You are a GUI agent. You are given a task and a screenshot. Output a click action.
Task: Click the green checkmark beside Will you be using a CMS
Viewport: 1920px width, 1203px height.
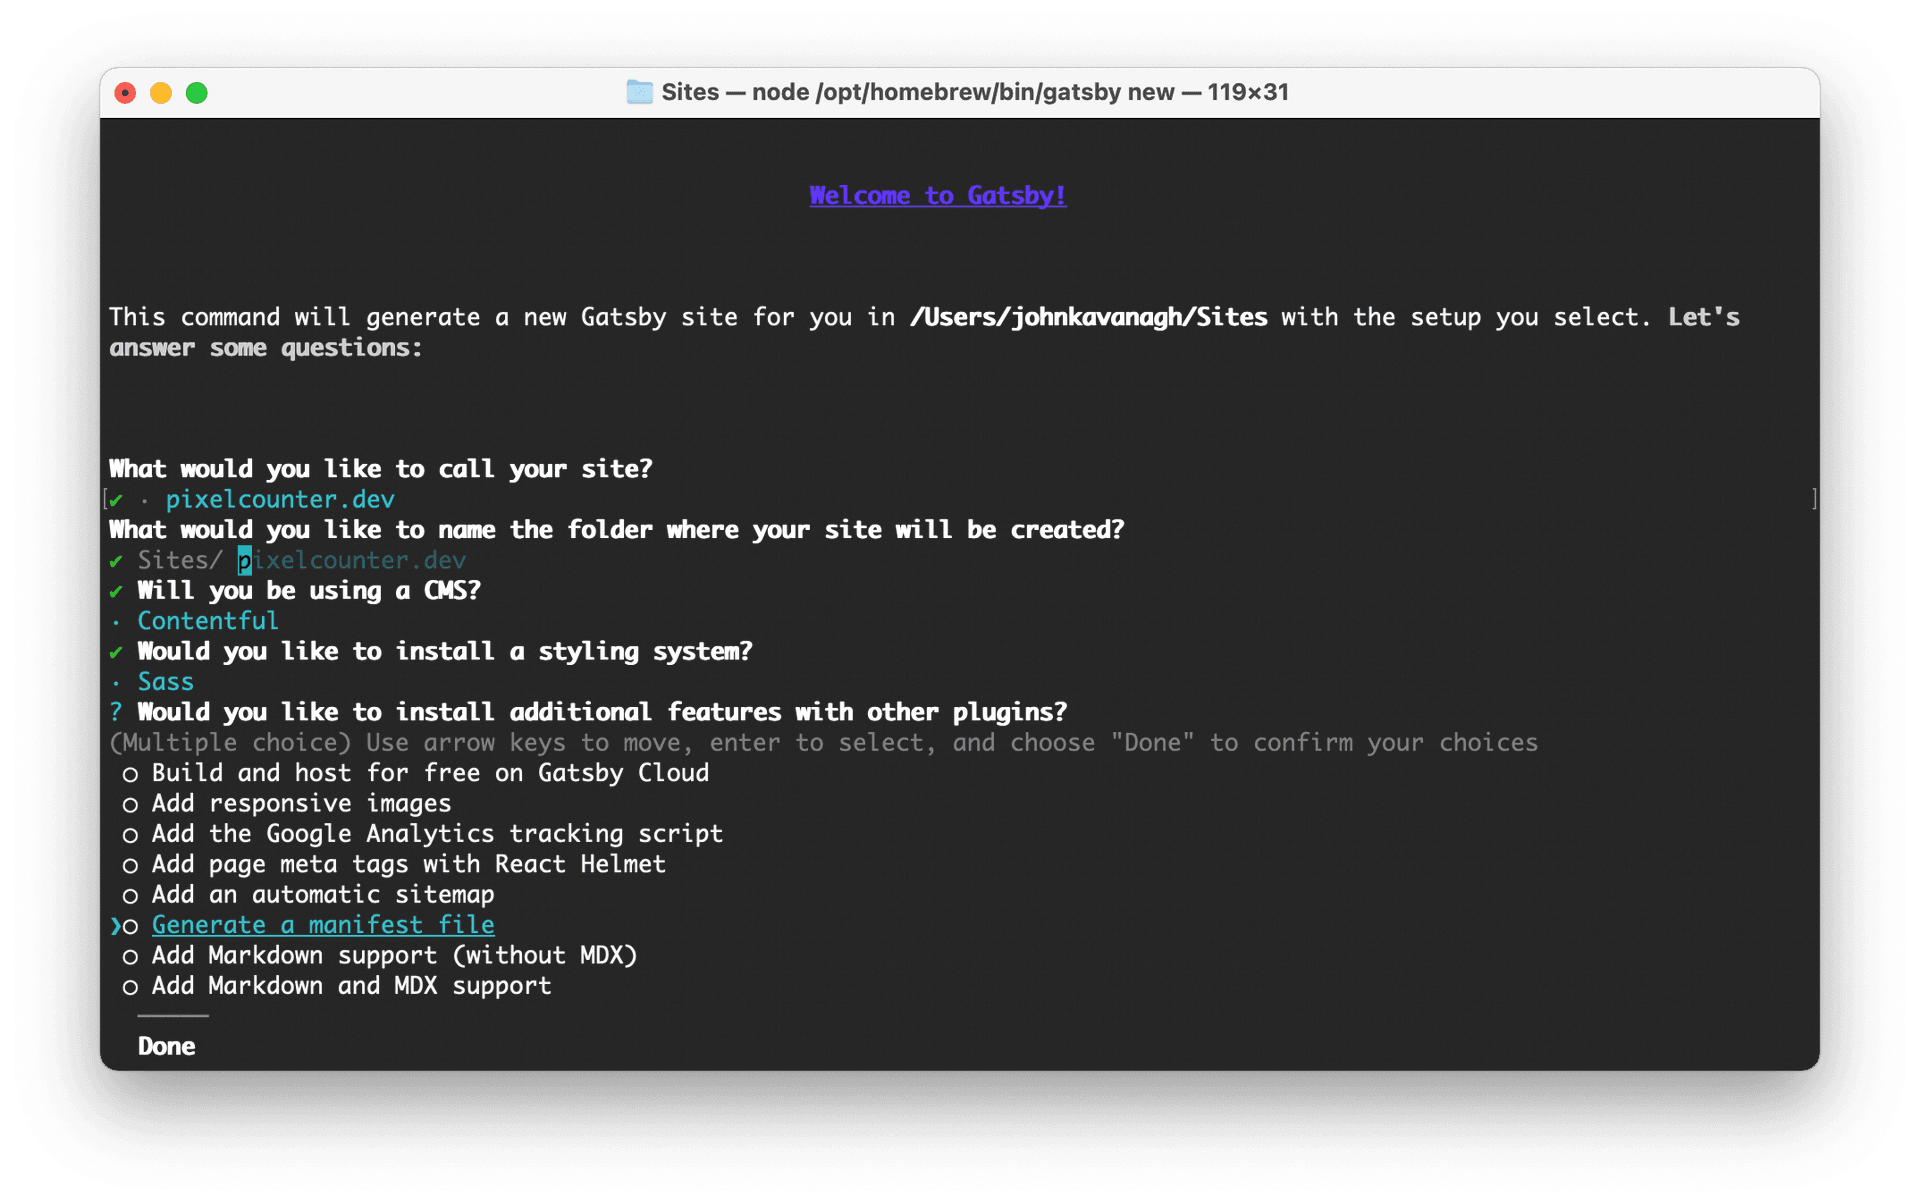(x=116, y=592)
